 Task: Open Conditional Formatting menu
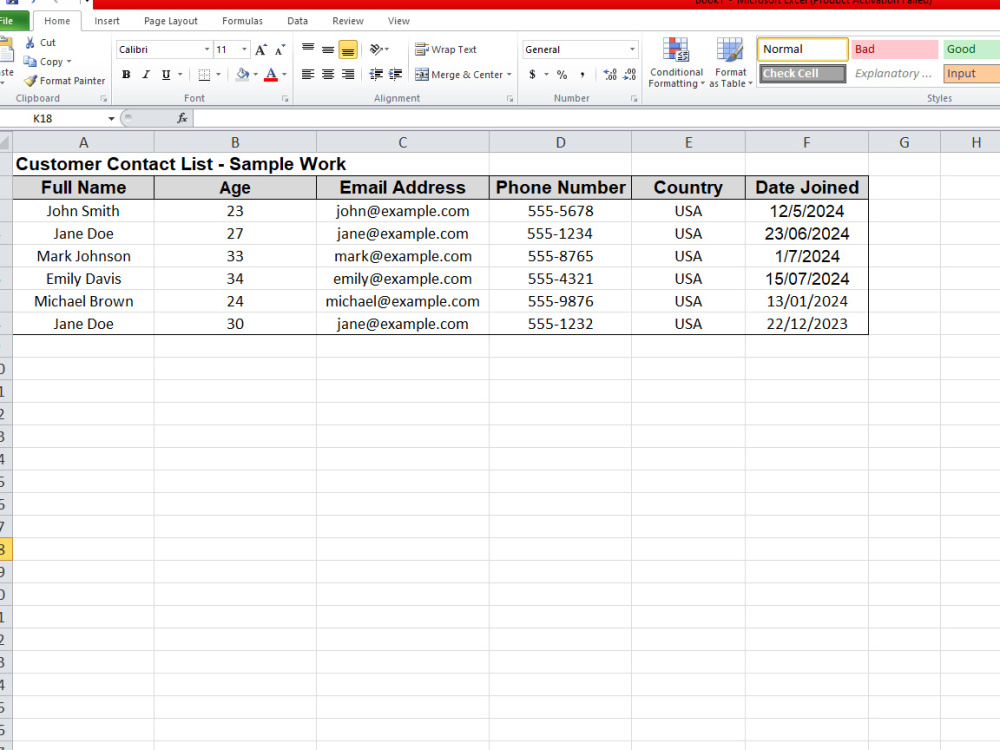point(676,62)
